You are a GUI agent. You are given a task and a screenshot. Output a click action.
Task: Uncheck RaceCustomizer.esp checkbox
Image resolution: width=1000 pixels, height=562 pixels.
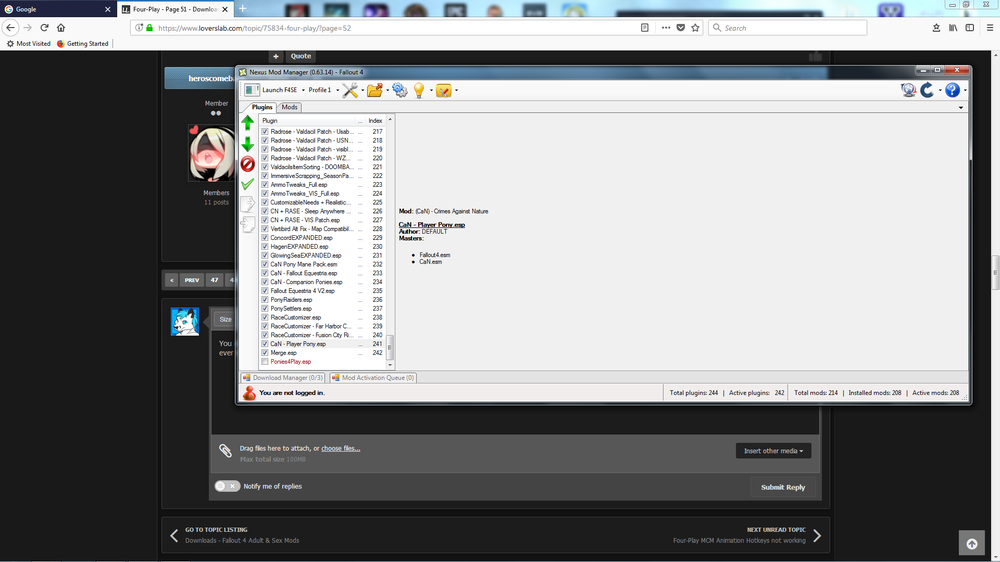pyautogui.click(x=265, y=317)
